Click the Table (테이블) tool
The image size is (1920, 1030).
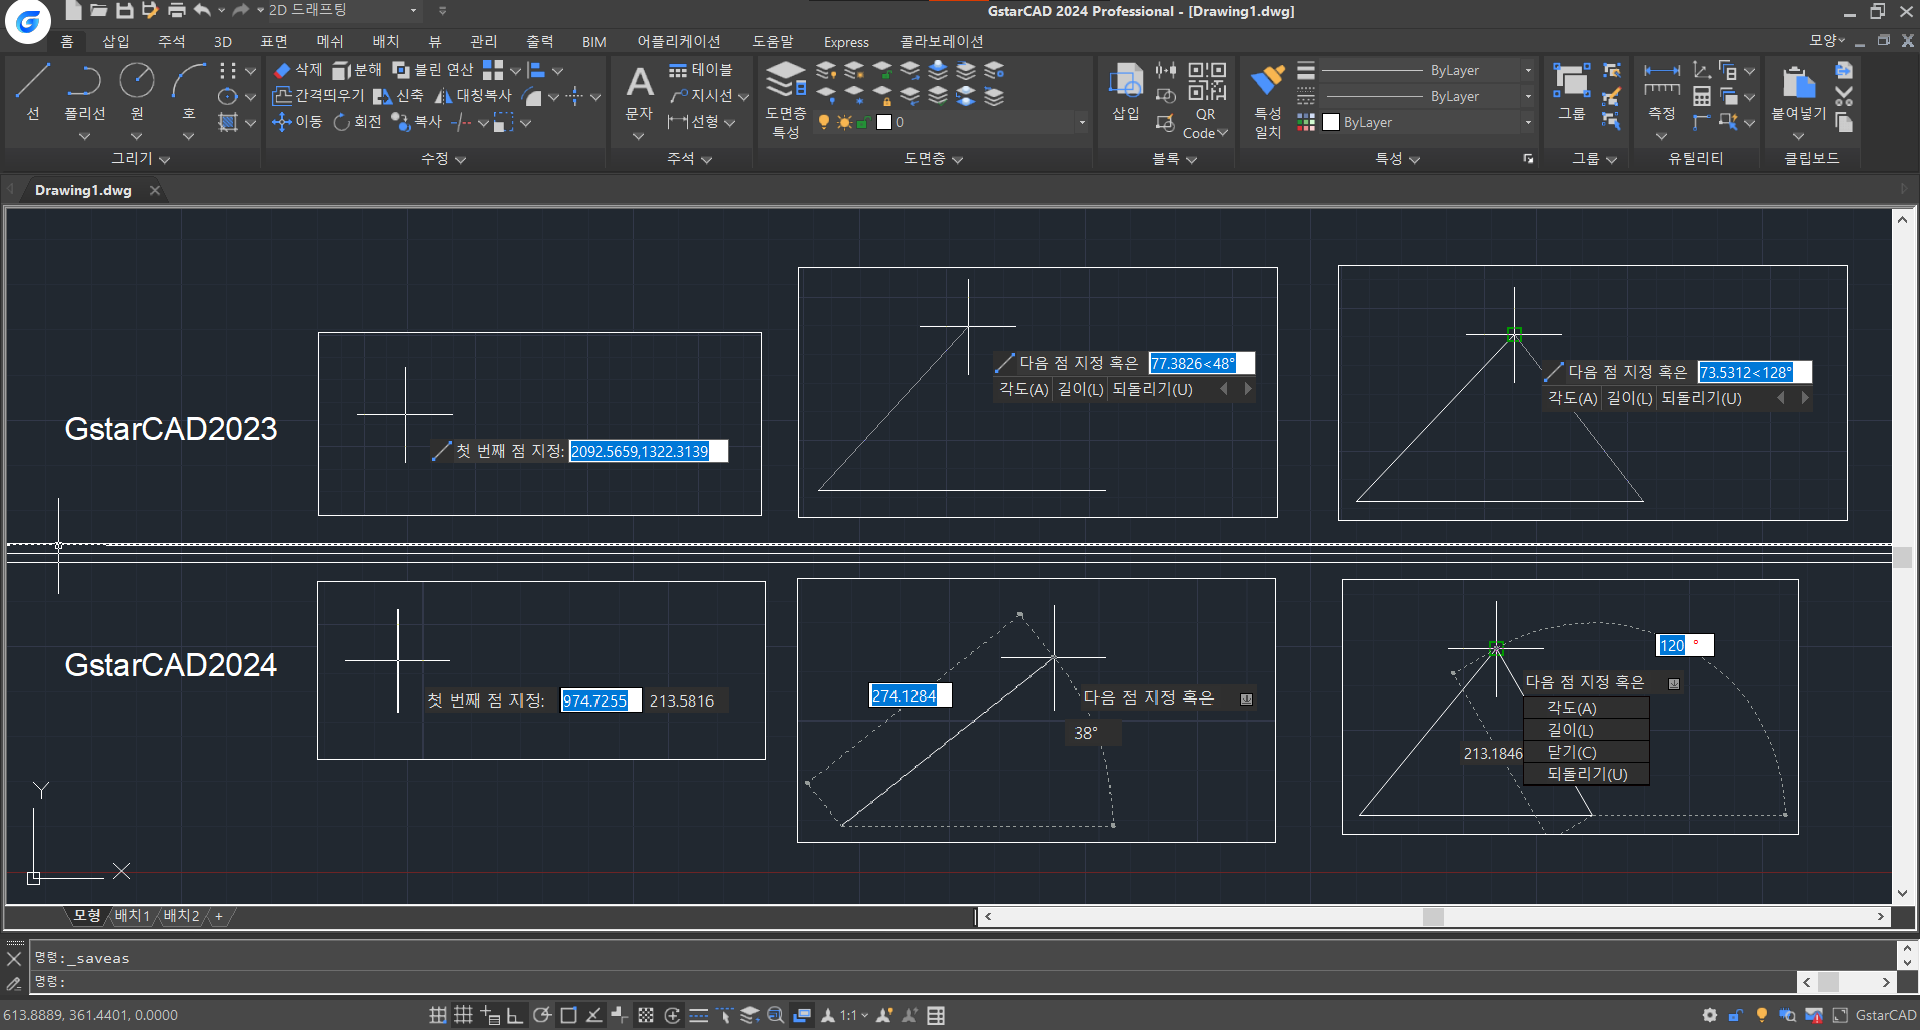click(x=701, y=69)
